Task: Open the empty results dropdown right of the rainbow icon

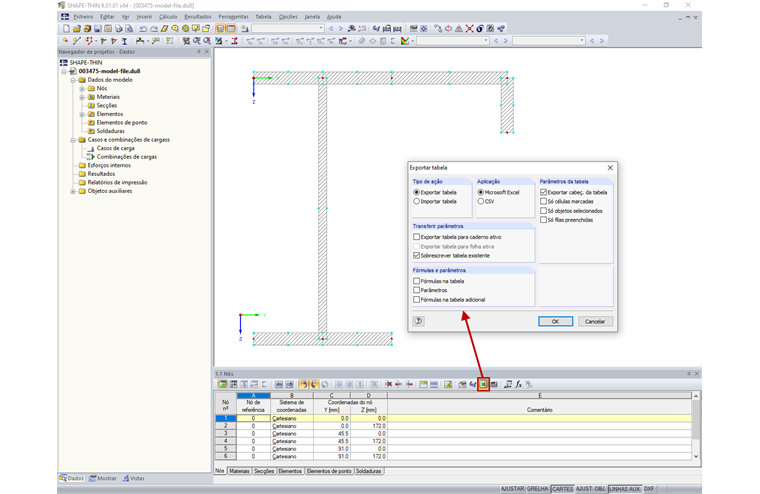Action: (486, 41)
